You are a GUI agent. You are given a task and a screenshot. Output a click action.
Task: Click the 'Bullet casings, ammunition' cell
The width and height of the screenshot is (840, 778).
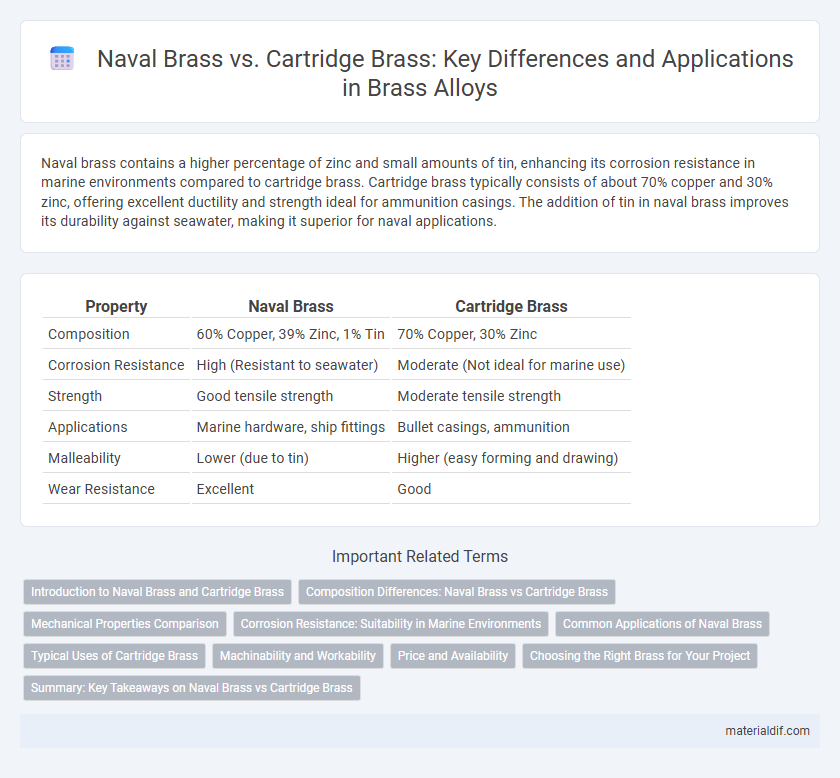[x=511, y=427]
